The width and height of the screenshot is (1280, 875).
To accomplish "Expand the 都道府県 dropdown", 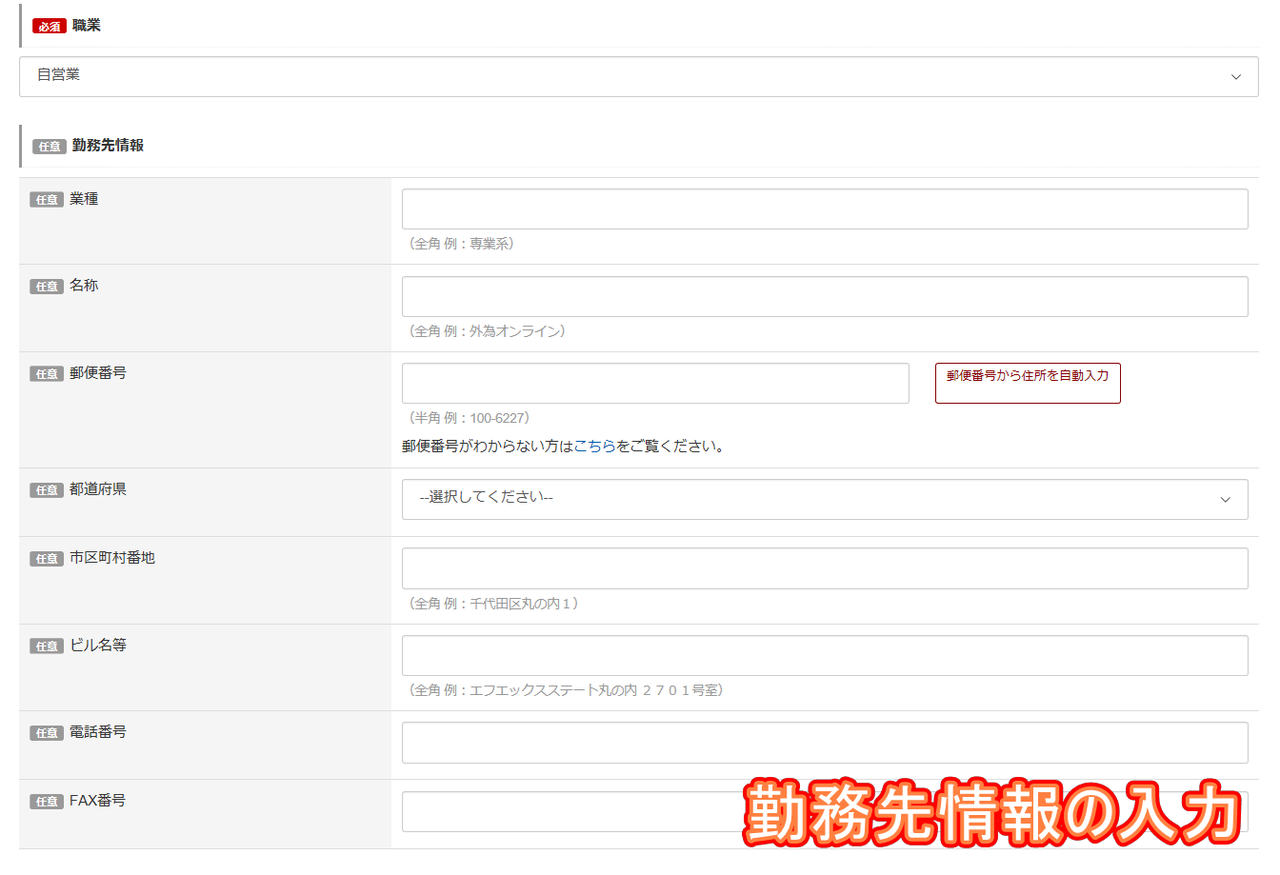I will (x=825, y=499).
